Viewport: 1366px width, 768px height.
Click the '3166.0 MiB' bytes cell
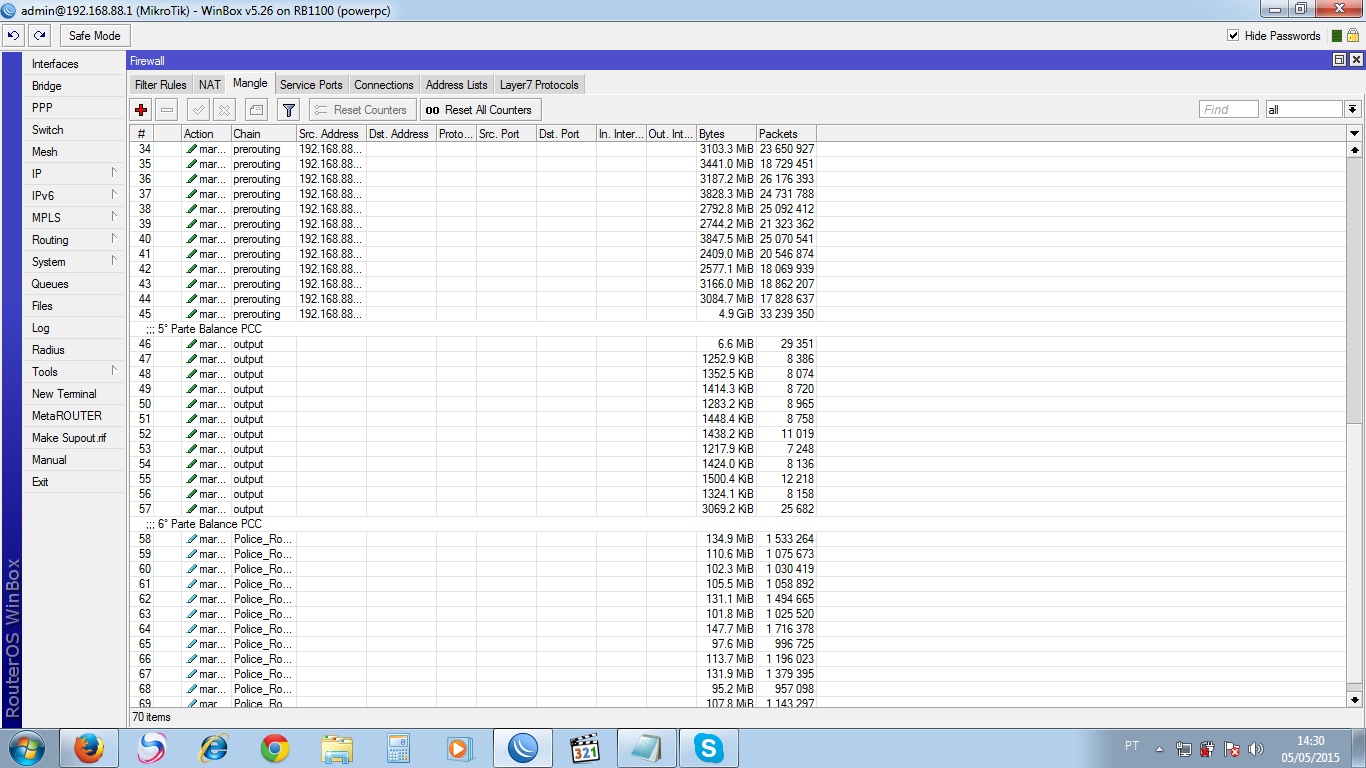pyautogui.click(x=727, y=284)
